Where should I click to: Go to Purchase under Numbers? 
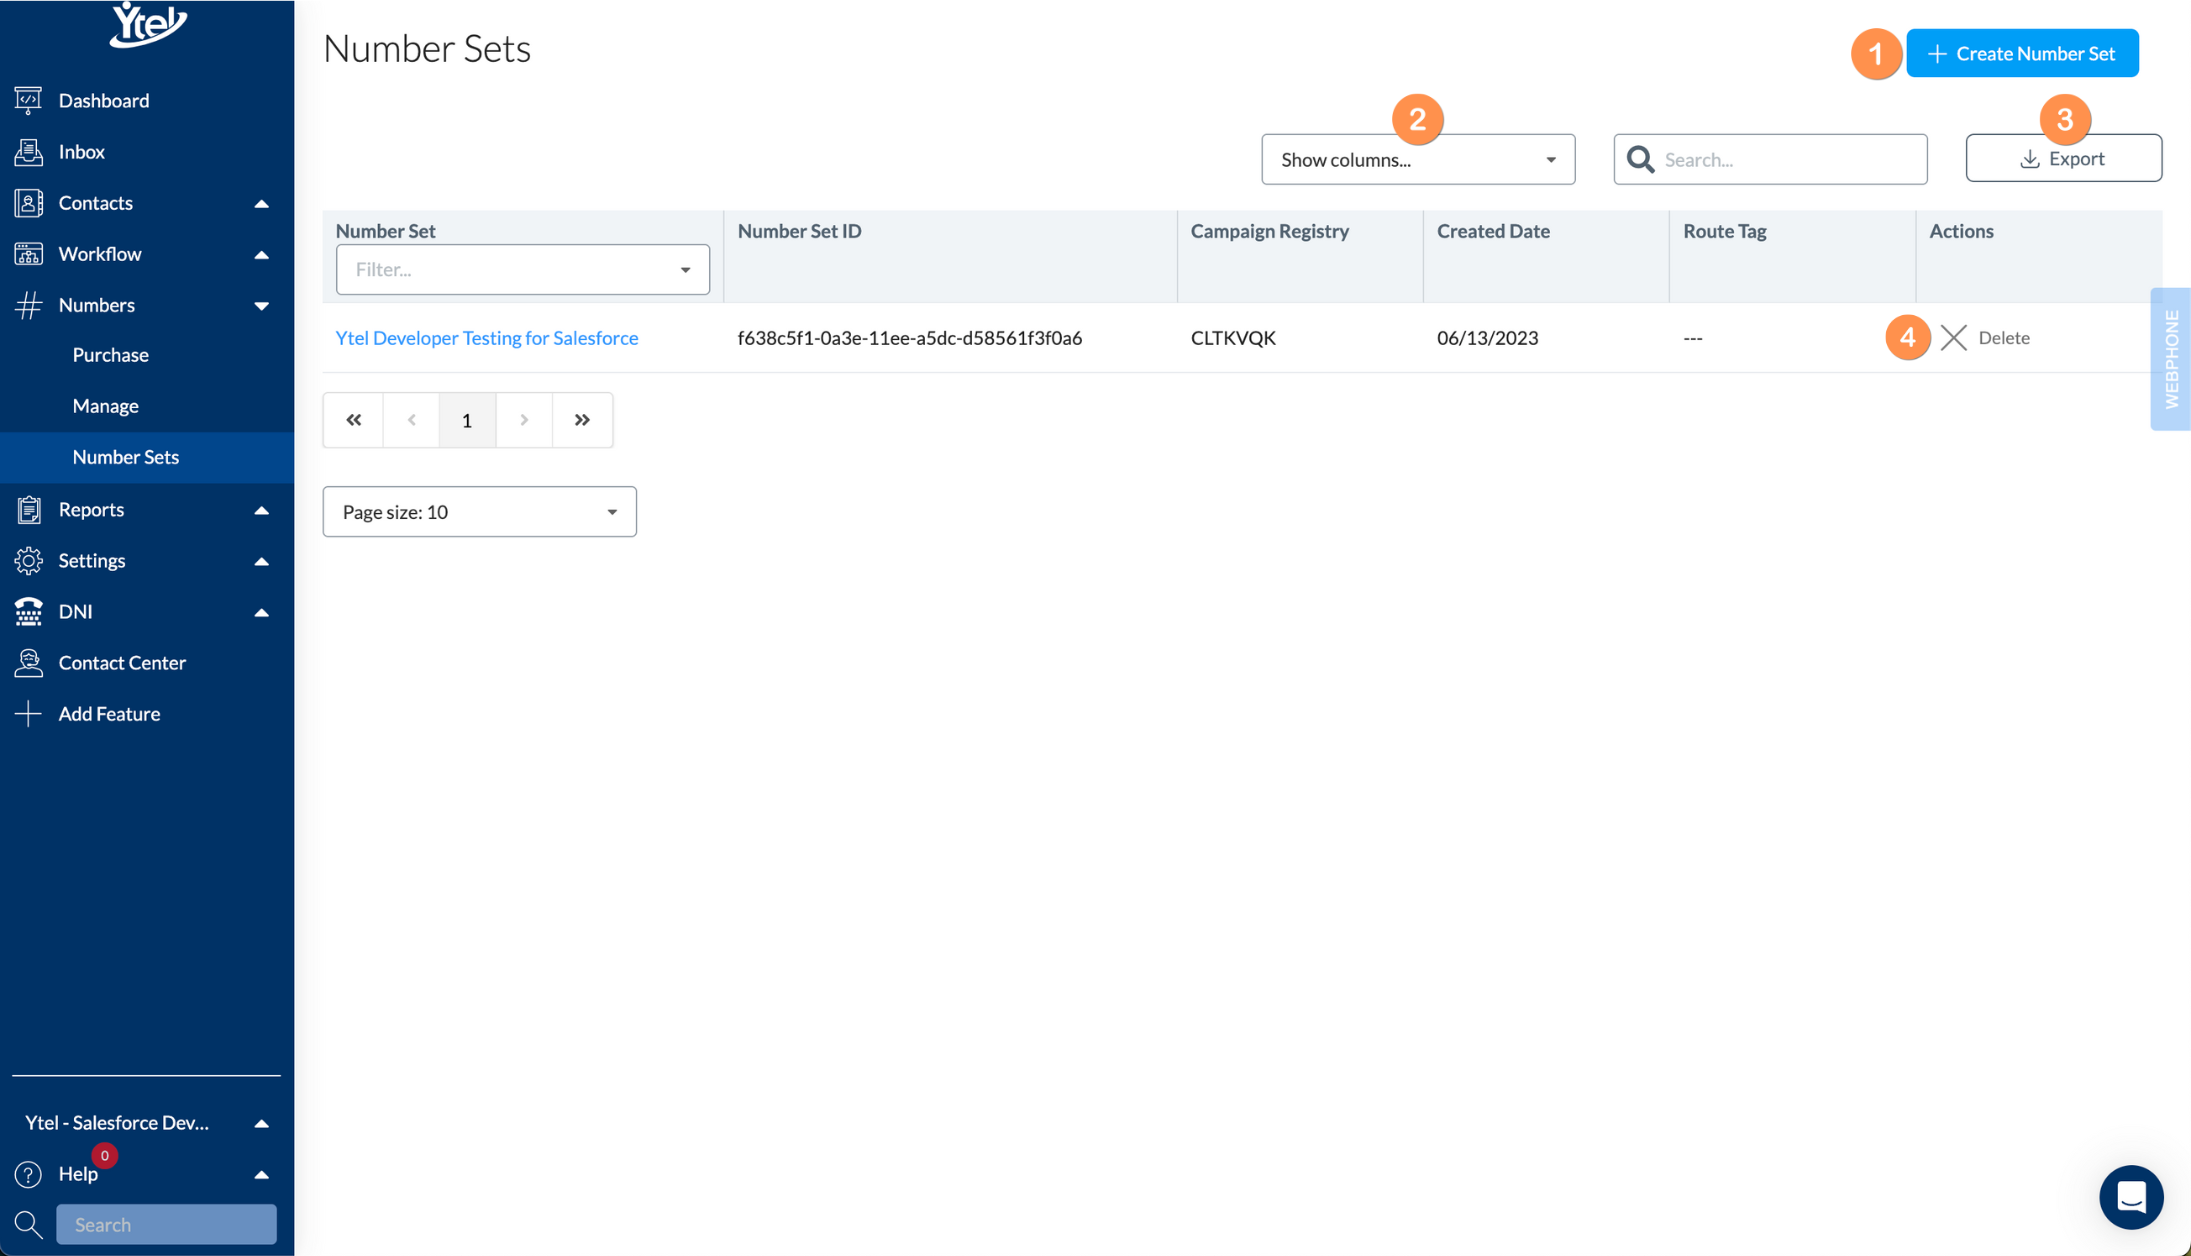pos(110,355)
